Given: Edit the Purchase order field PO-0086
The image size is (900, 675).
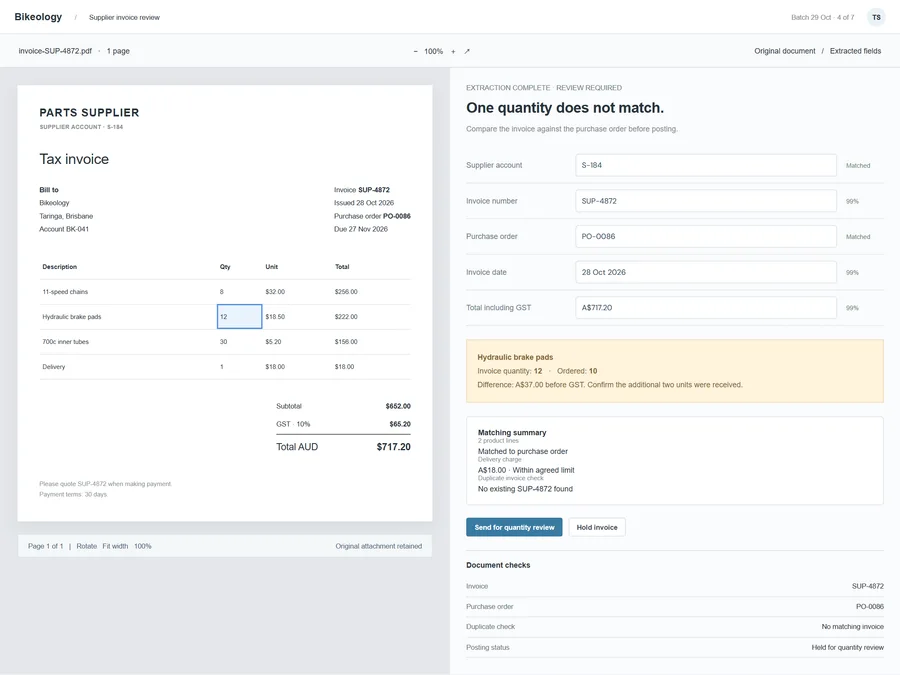Looking at the screenshot, I should 705,236.
